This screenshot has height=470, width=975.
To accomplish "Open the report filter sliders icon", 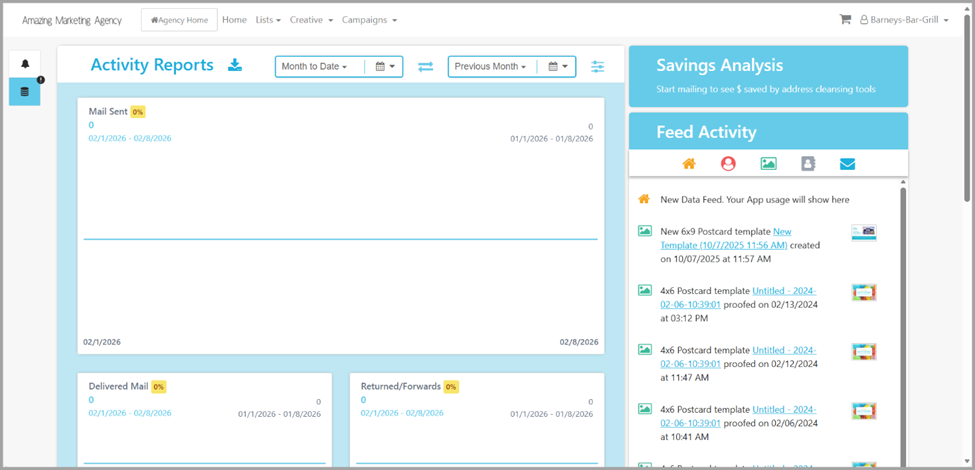I will click(597, 67).
